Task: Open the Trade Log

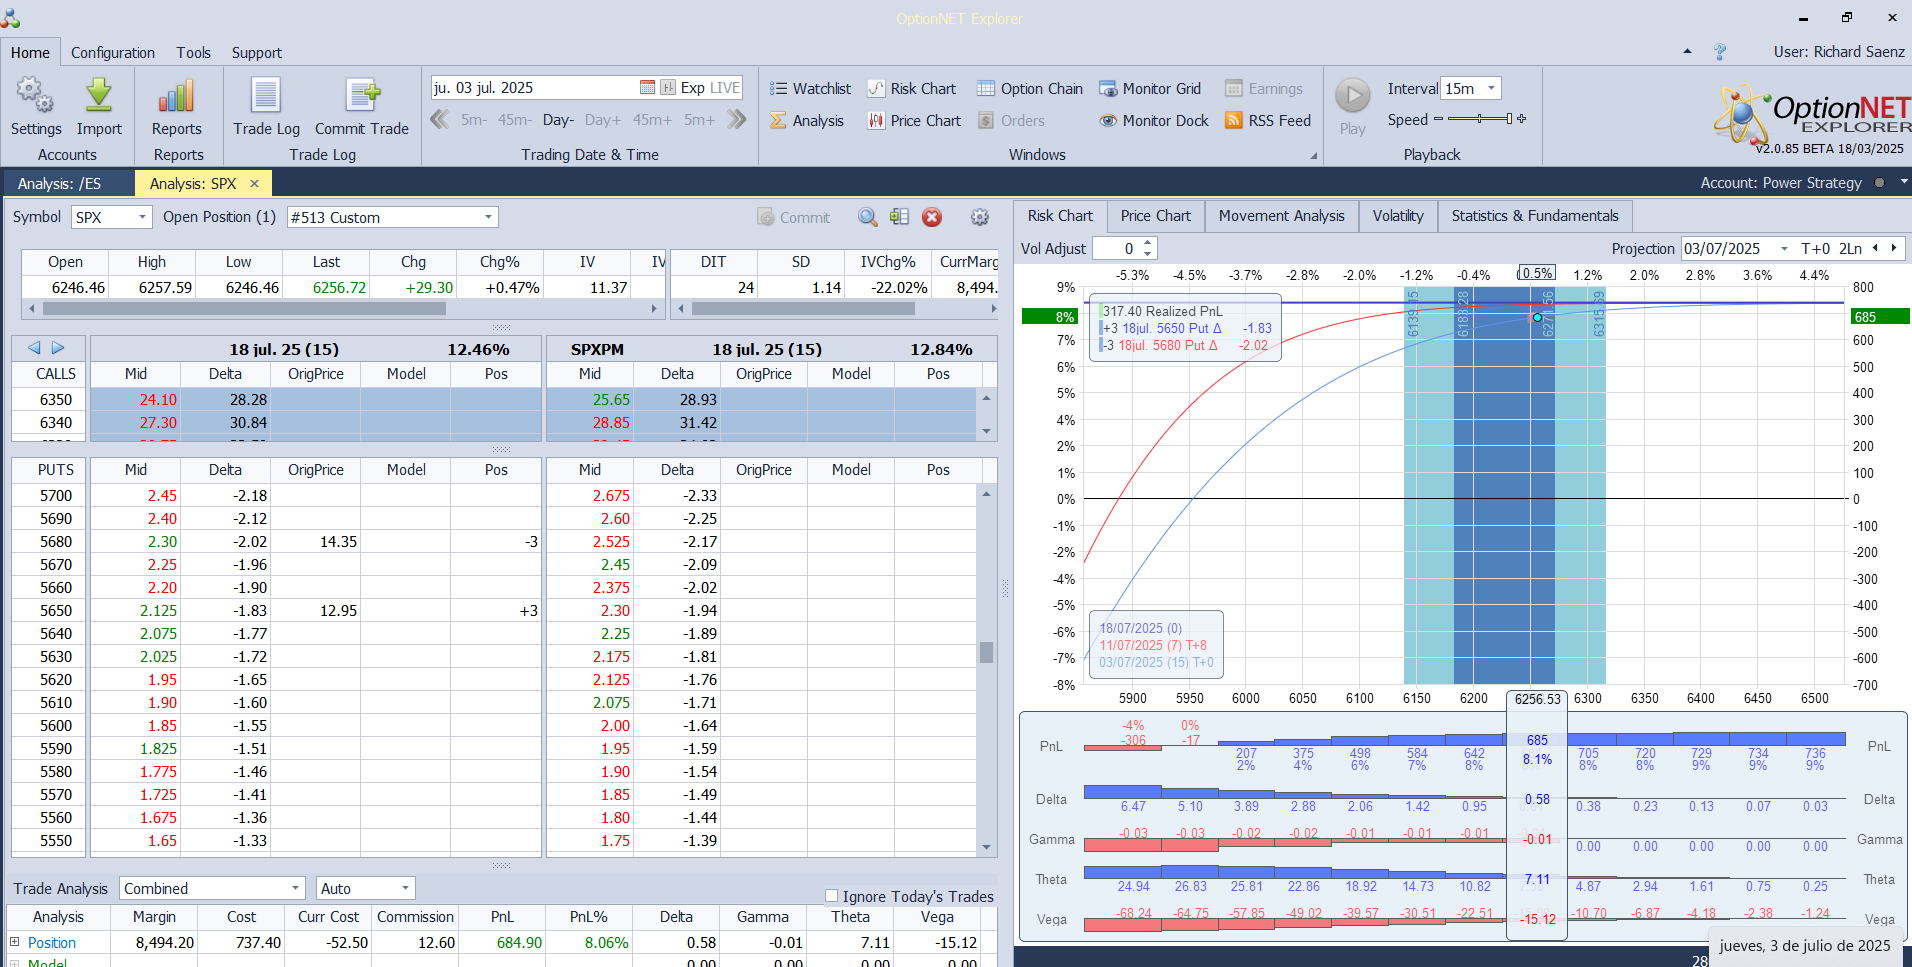Action: pos(266,107)
